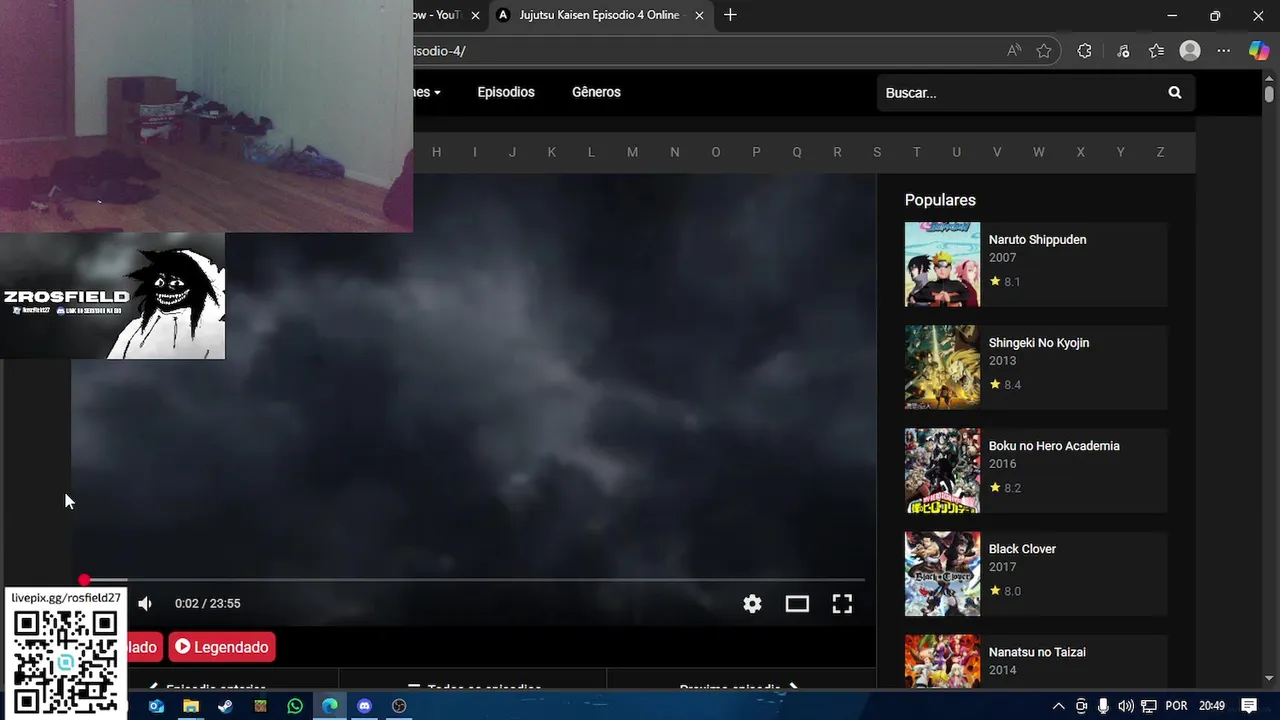The height and width of the screenshot is (720, 1280).
Task: Click the Read aloud icon in address bar
Action: click(1014, 51)
